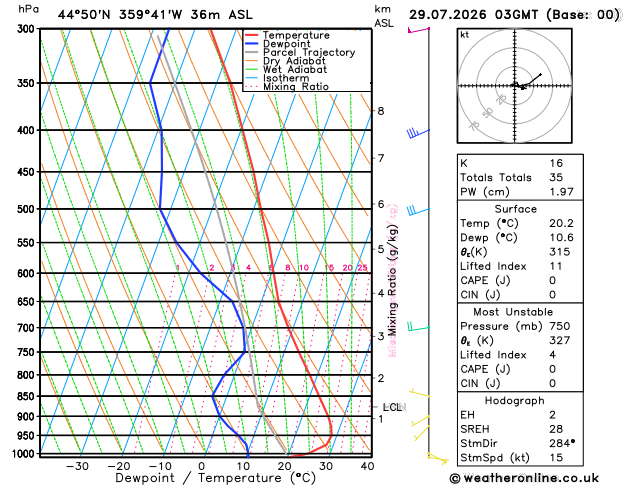629x486 pixels.
Task: Click the Most Unstable Lifted Index value 4
Action: 552,355
